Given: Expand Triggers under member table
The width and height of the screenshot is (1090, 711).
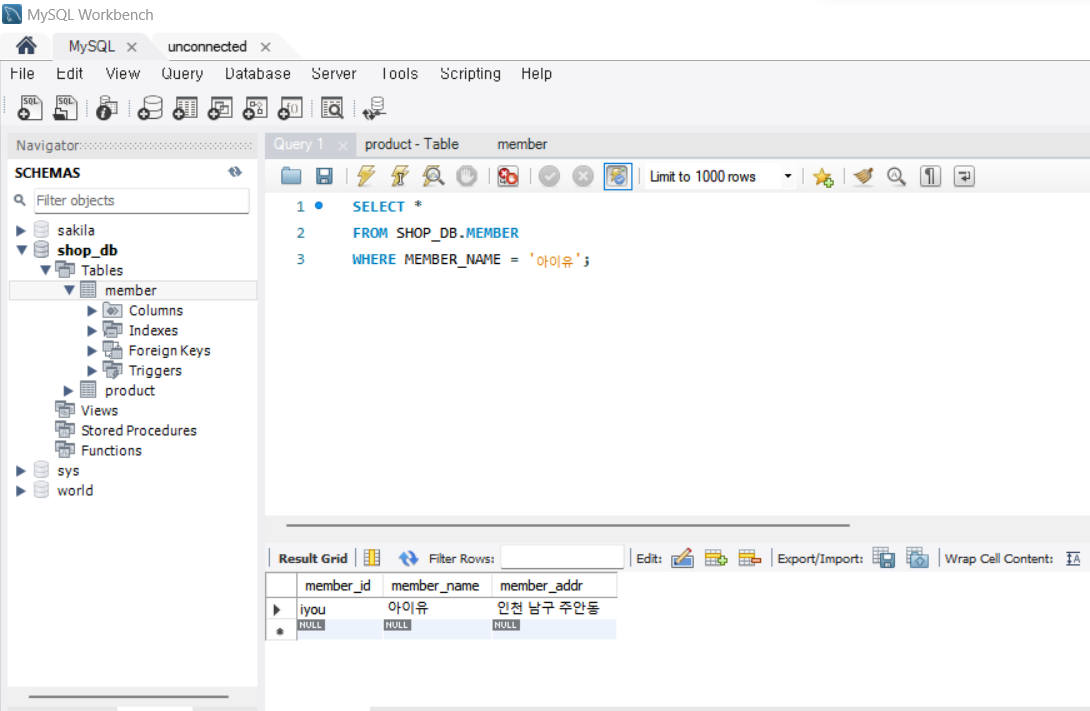Looking at the screenshot, I should pos(92,370).
